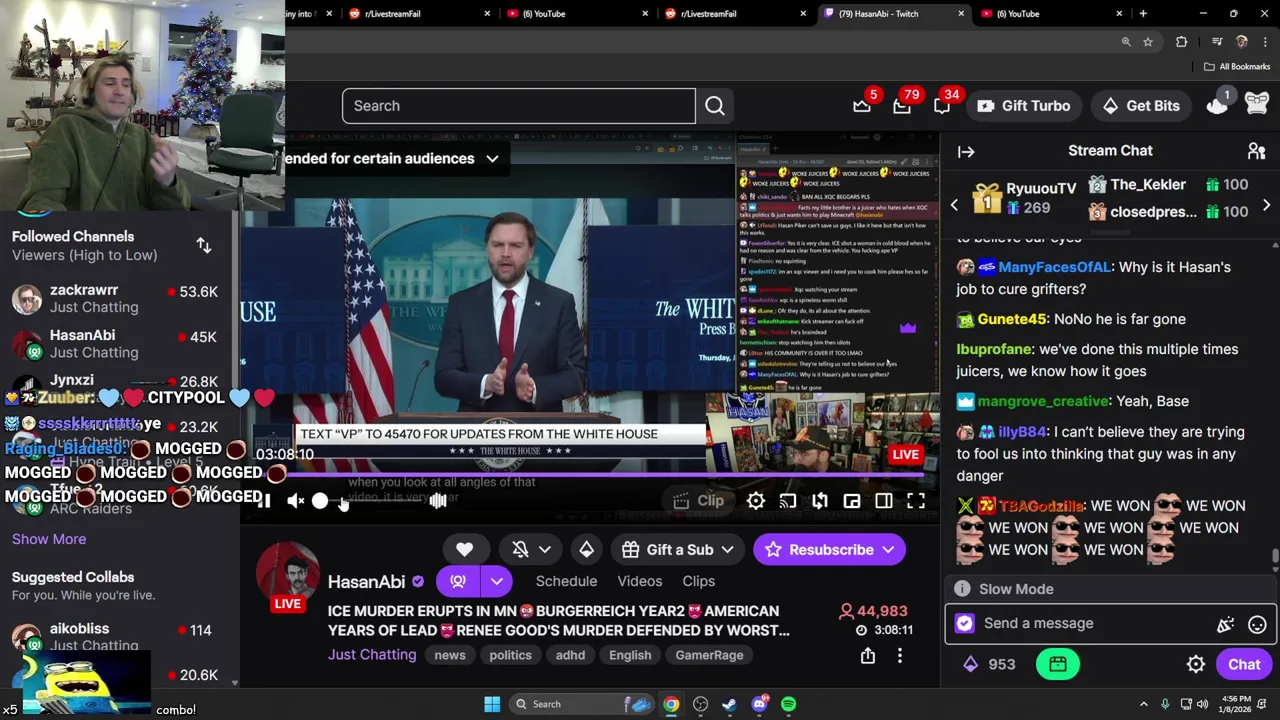The height and width of the screenshot is (720, 1280).
Task: Open the user avatar menu in Twitch
Action: tap(1257, 105)
